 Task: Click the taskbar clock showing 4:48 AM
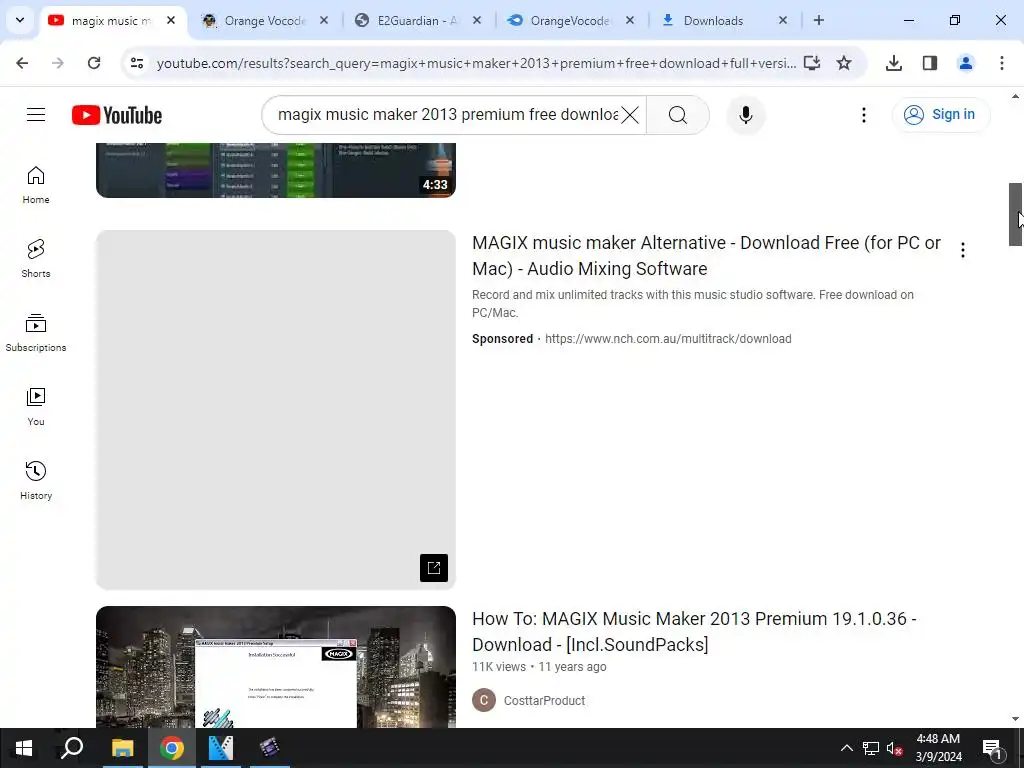[x=938, y=748]
